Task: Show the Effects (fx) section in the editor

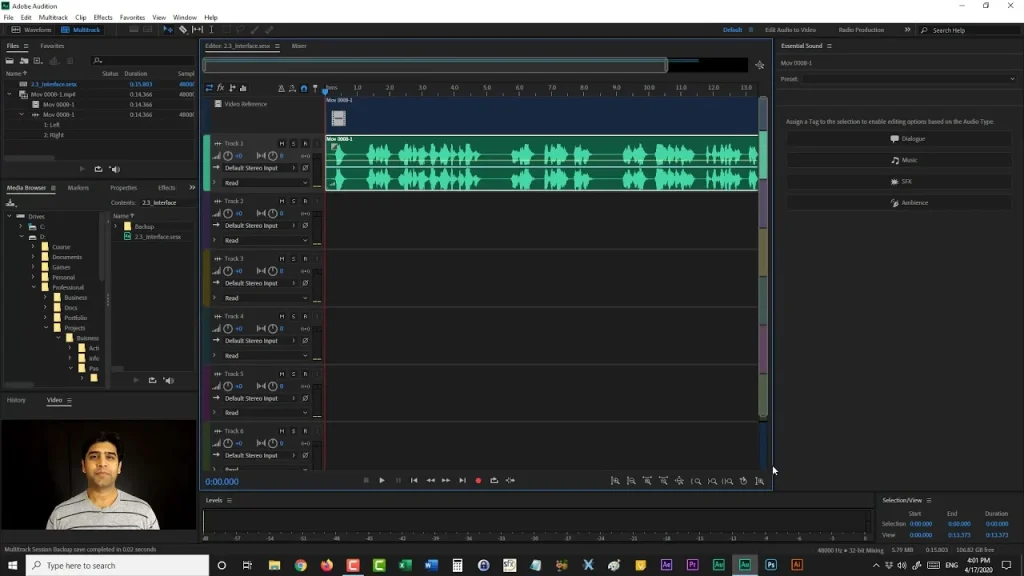Action: (221, 88)
